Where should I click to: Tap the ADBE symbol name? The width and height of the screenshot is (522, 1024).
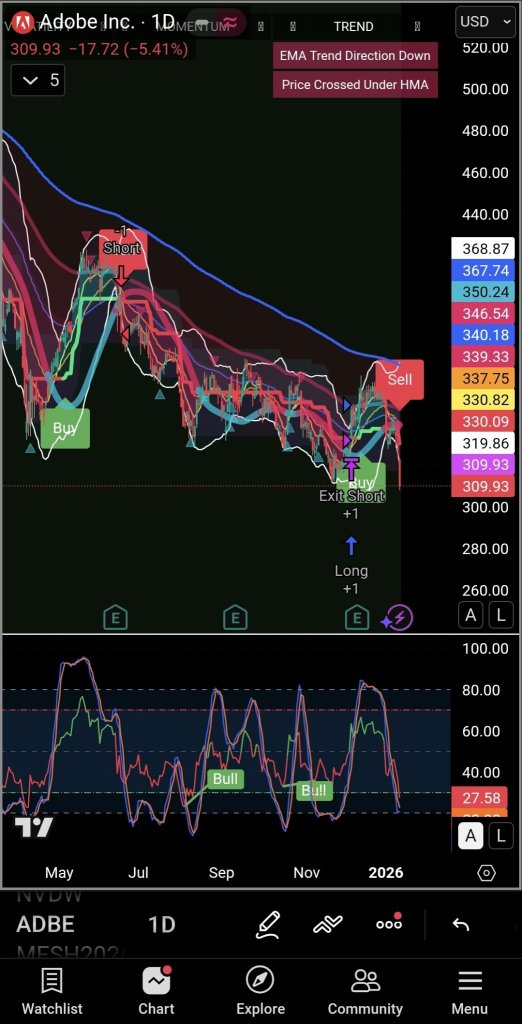coord(45,924)
